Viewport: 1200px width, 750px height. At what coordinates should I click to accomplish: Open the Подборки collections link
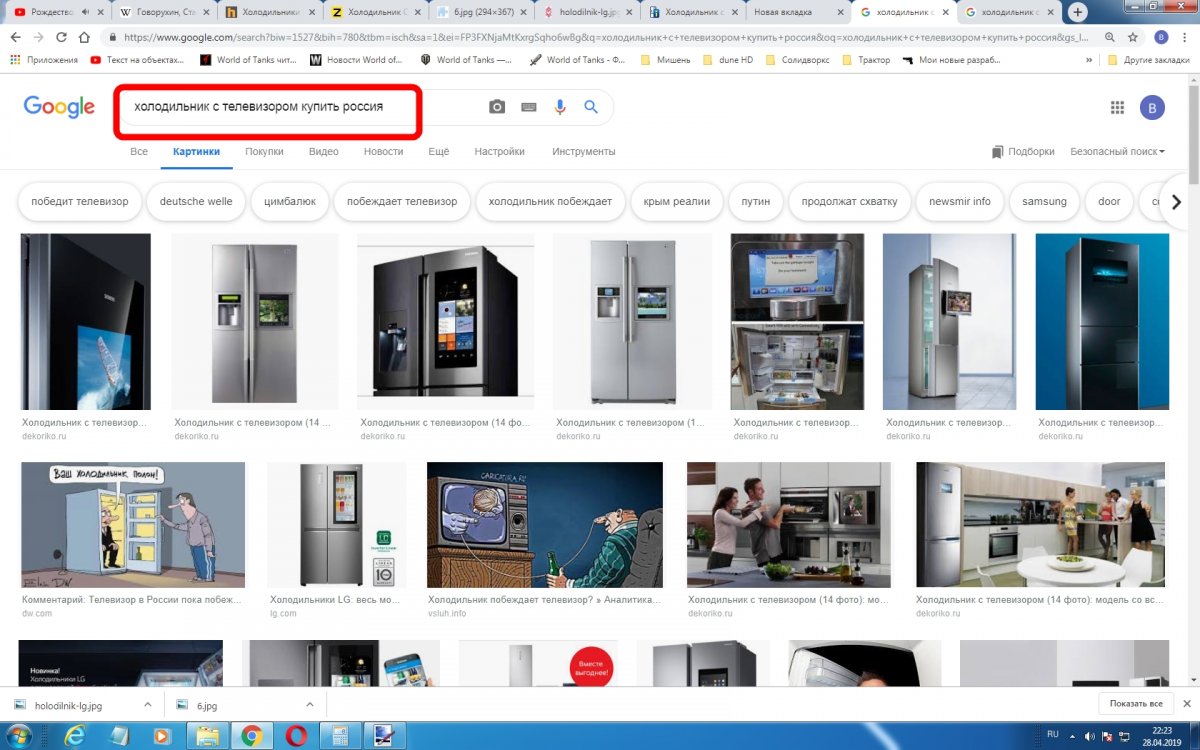point(1023,152)
